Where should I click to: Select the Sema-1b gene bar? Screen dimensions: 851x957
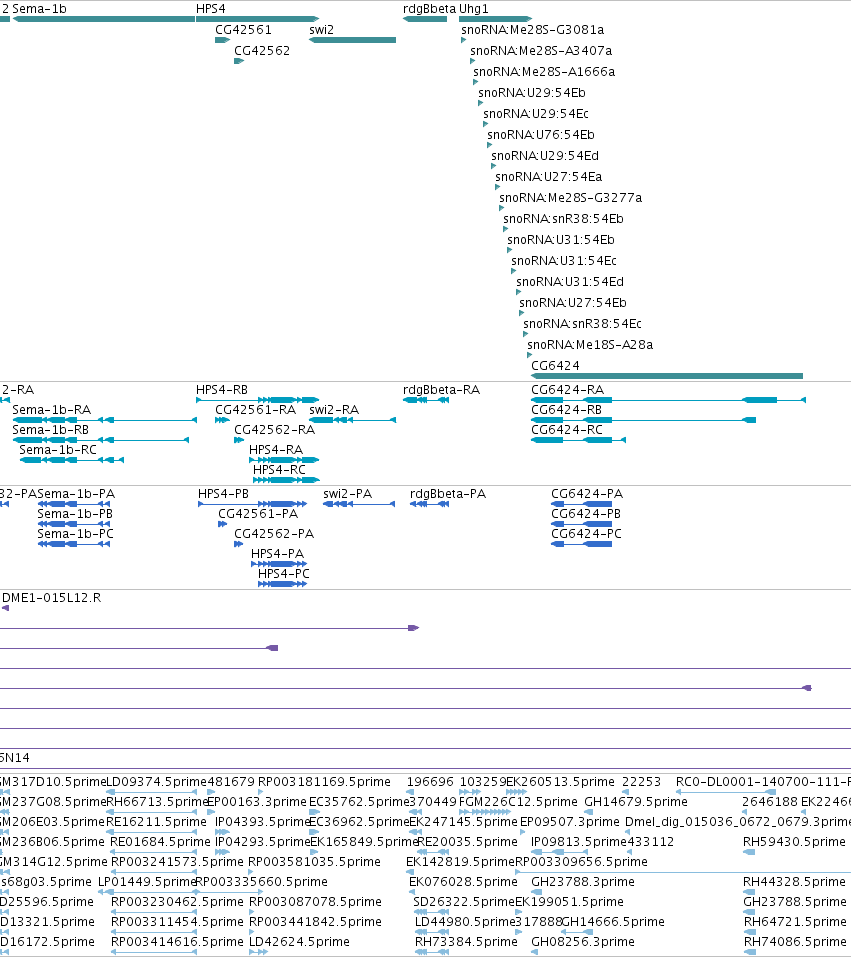tap(104, 19)
